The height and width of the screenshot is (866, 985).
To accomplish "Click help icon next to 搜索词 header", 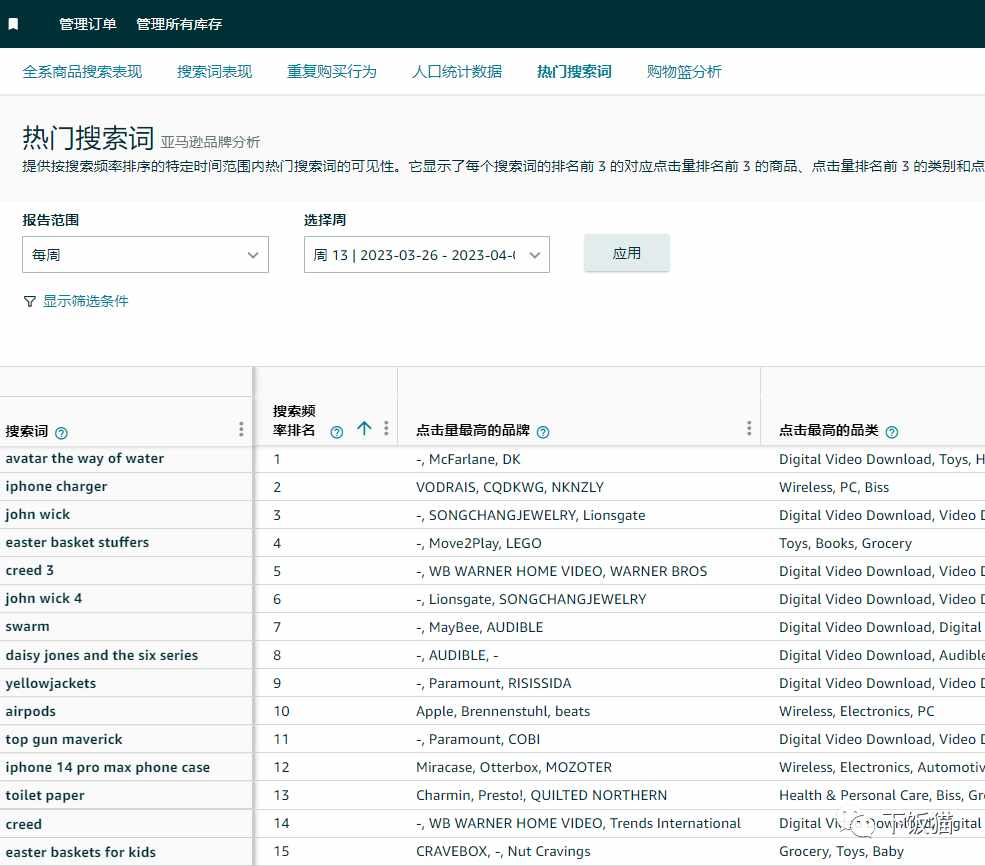I will point(61,433).
